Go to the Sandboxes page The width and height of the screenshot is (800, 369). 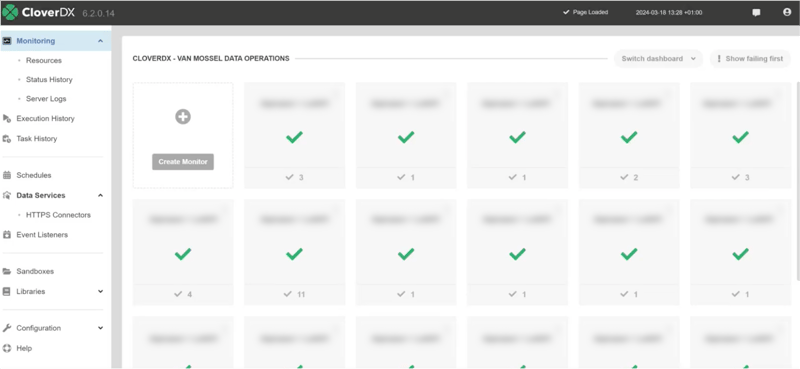[35, 271]
